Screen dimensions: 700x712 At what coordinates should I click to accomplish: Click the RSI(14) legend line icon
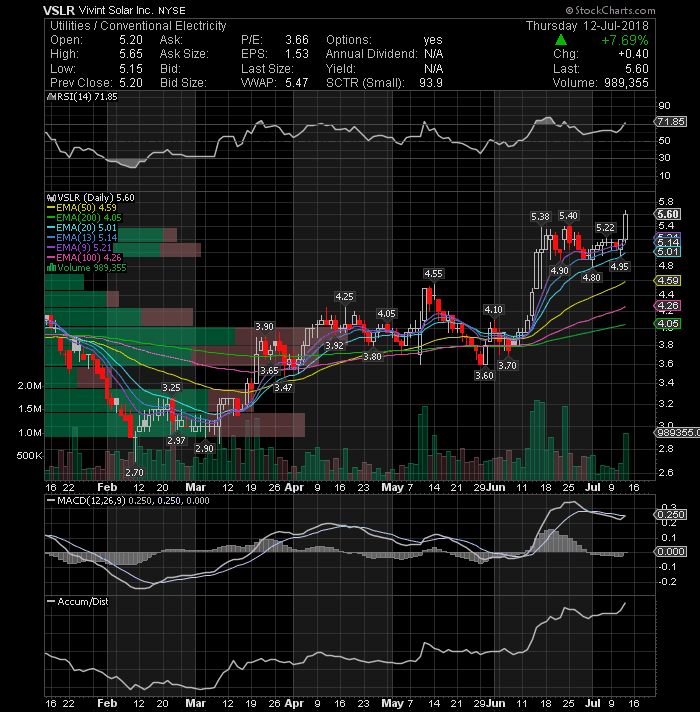coord(51,97)
